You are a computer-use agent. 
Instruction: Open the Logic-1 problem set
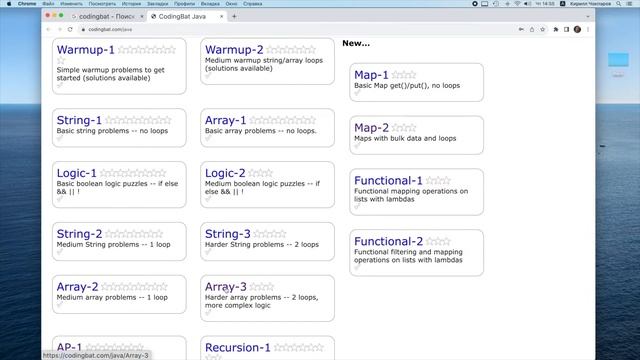[77, 173]
